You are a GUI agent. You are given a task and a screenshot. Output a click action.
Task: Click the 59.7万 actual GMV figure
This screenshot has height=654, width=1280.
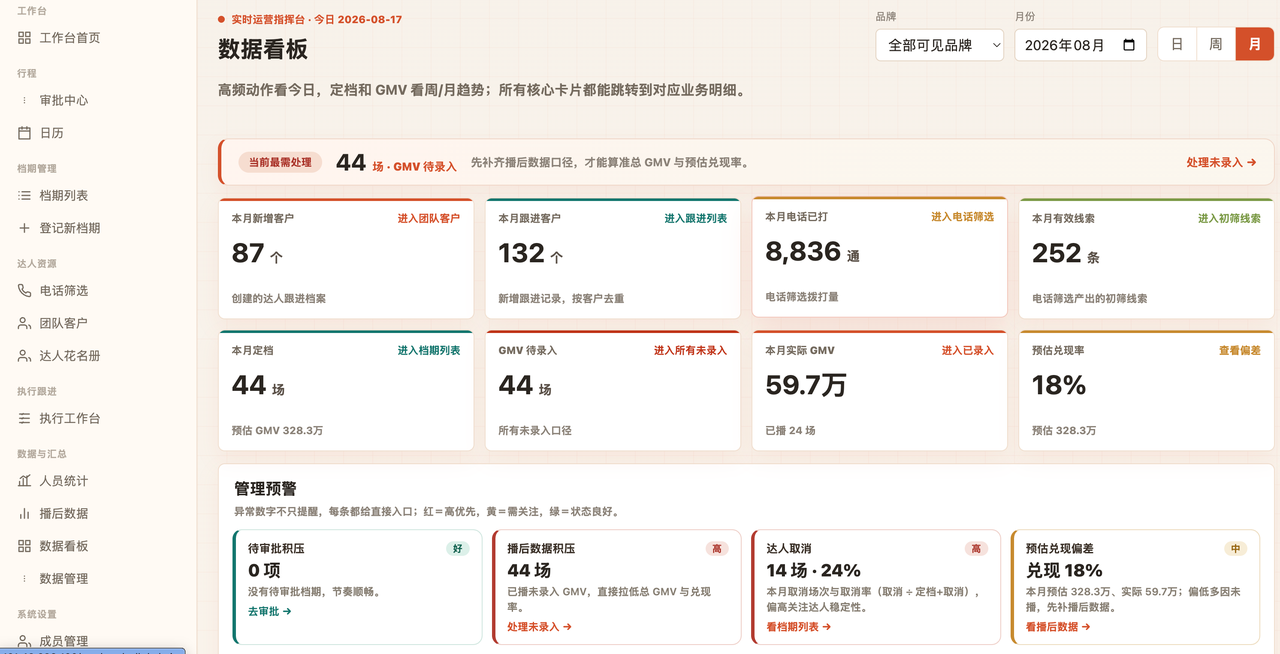[x=806, y=385]
